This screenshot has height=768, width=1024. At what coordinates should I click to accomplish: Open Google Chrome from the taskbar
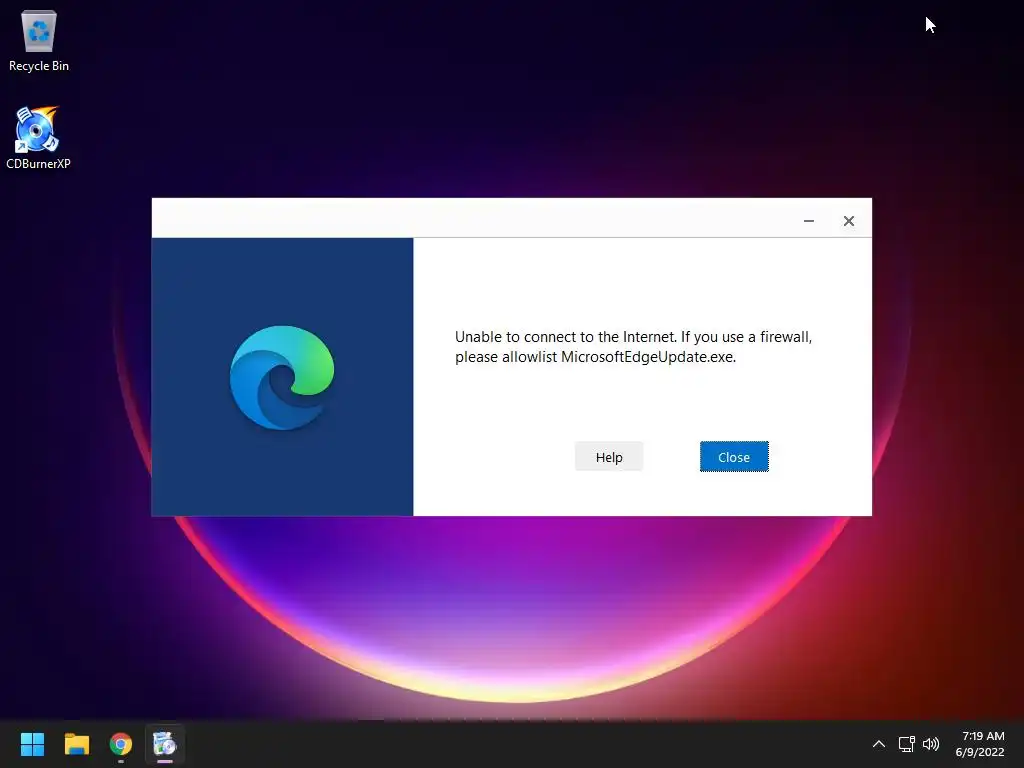point(121,744)
